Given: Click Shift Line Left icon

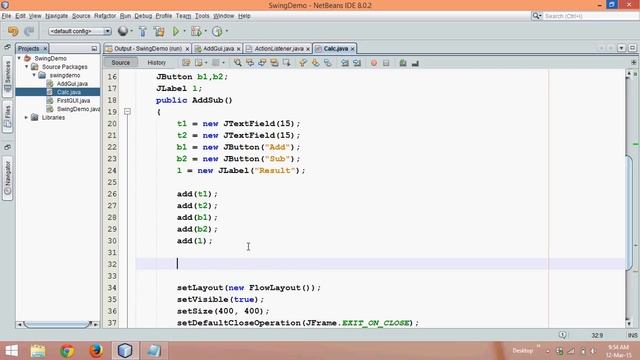Looking at the screenshot, I should (x=345, y=63).
